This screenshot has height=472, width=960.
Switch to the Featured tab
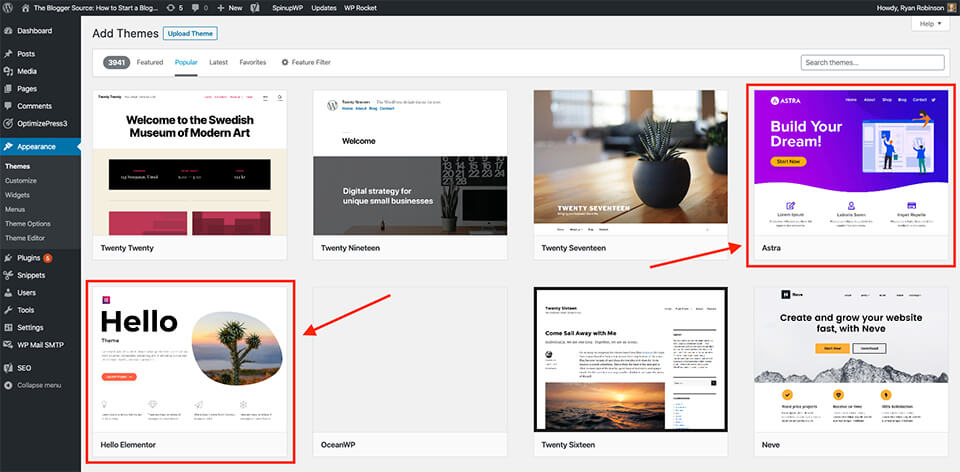click(x=150, y=62)
